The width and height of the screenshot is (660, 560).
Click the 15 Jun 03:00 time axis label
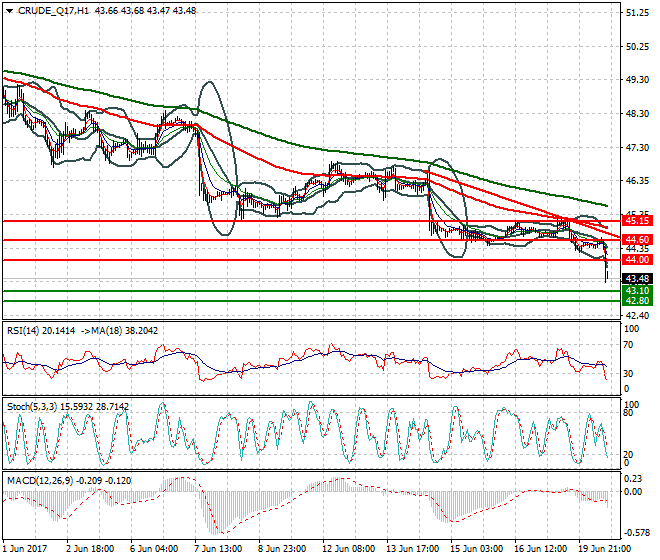pos(476,549)
